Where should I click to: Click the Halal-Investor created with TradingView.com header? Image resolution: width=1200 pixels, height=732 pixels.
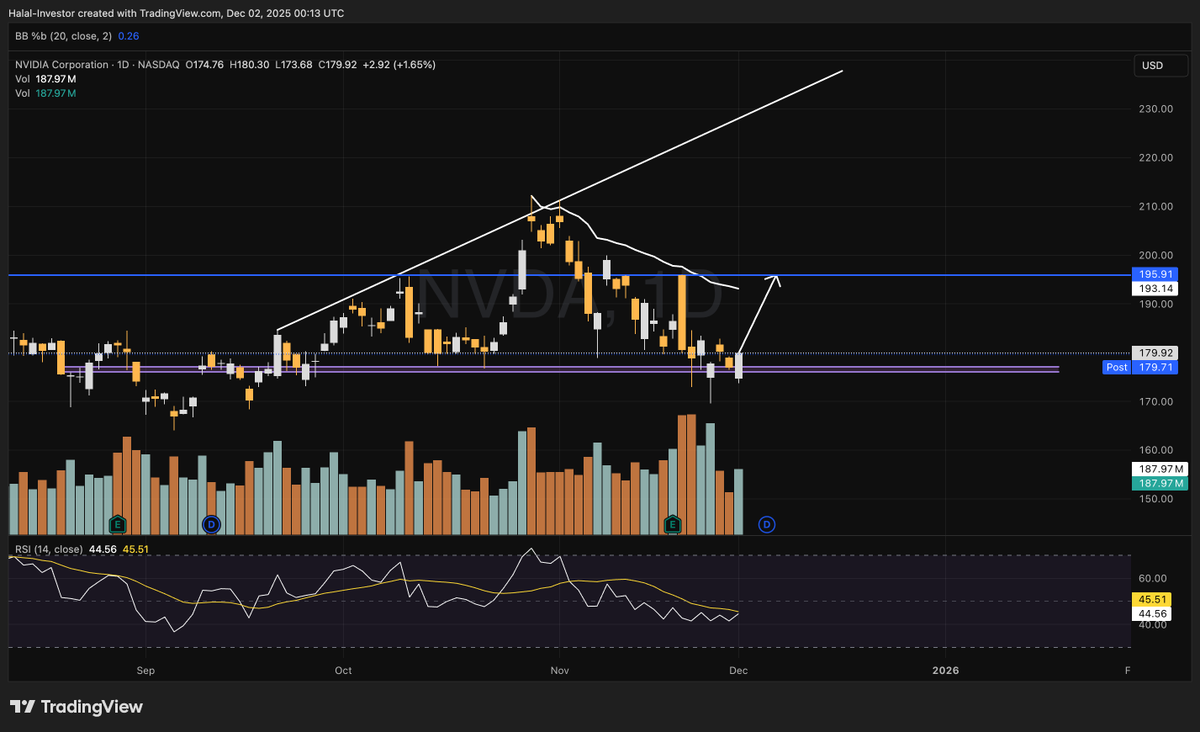(178, 14)
